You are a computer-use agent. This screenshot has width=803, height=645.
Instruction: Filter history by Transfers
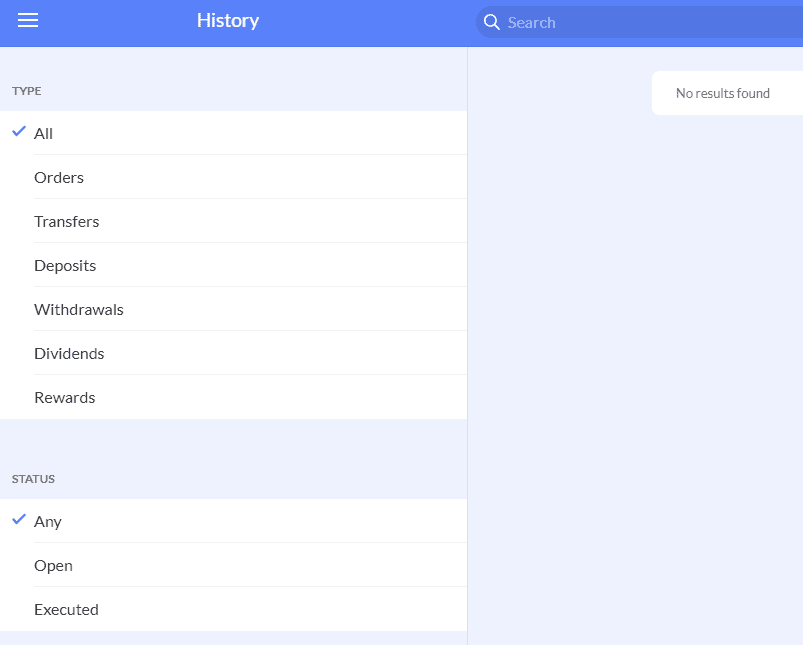pyautogui.click(x=234, y=221)
